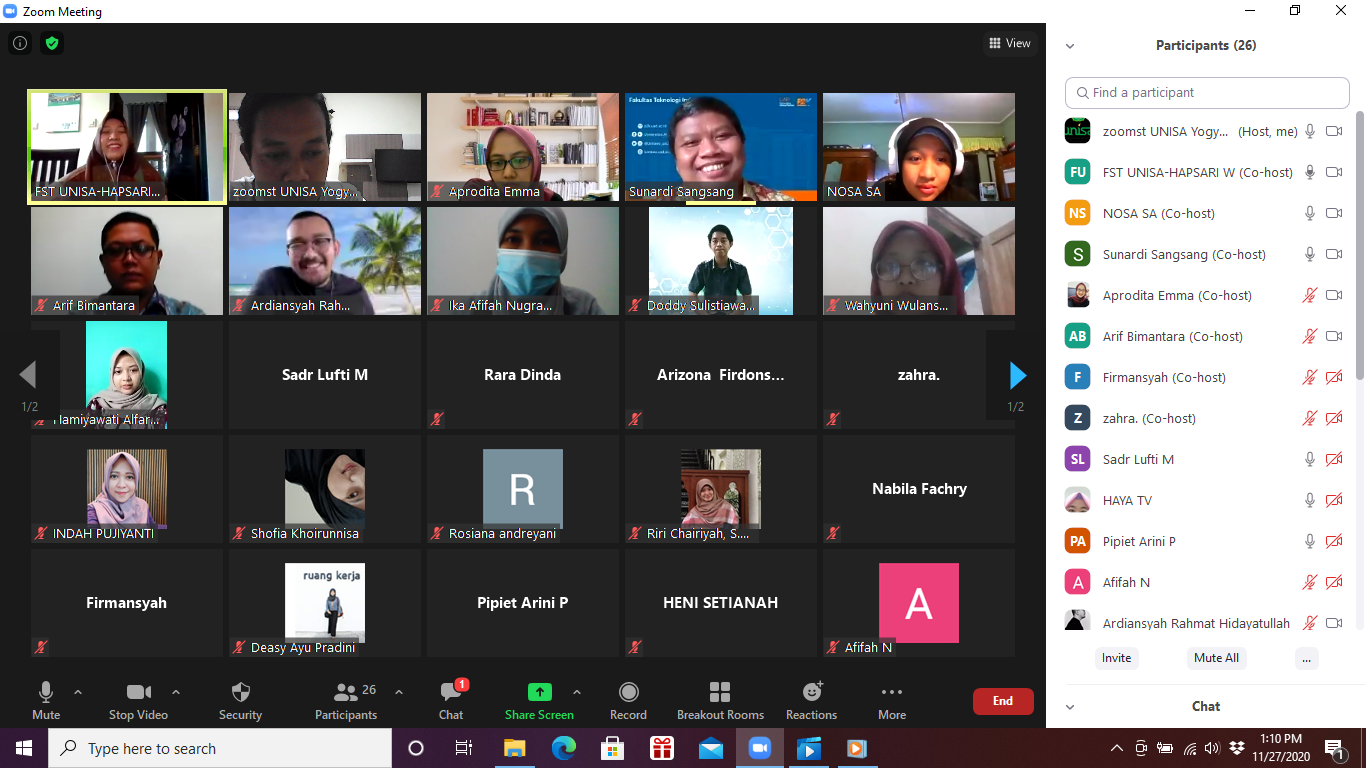Open the Breakout Rooms icon

719,692
